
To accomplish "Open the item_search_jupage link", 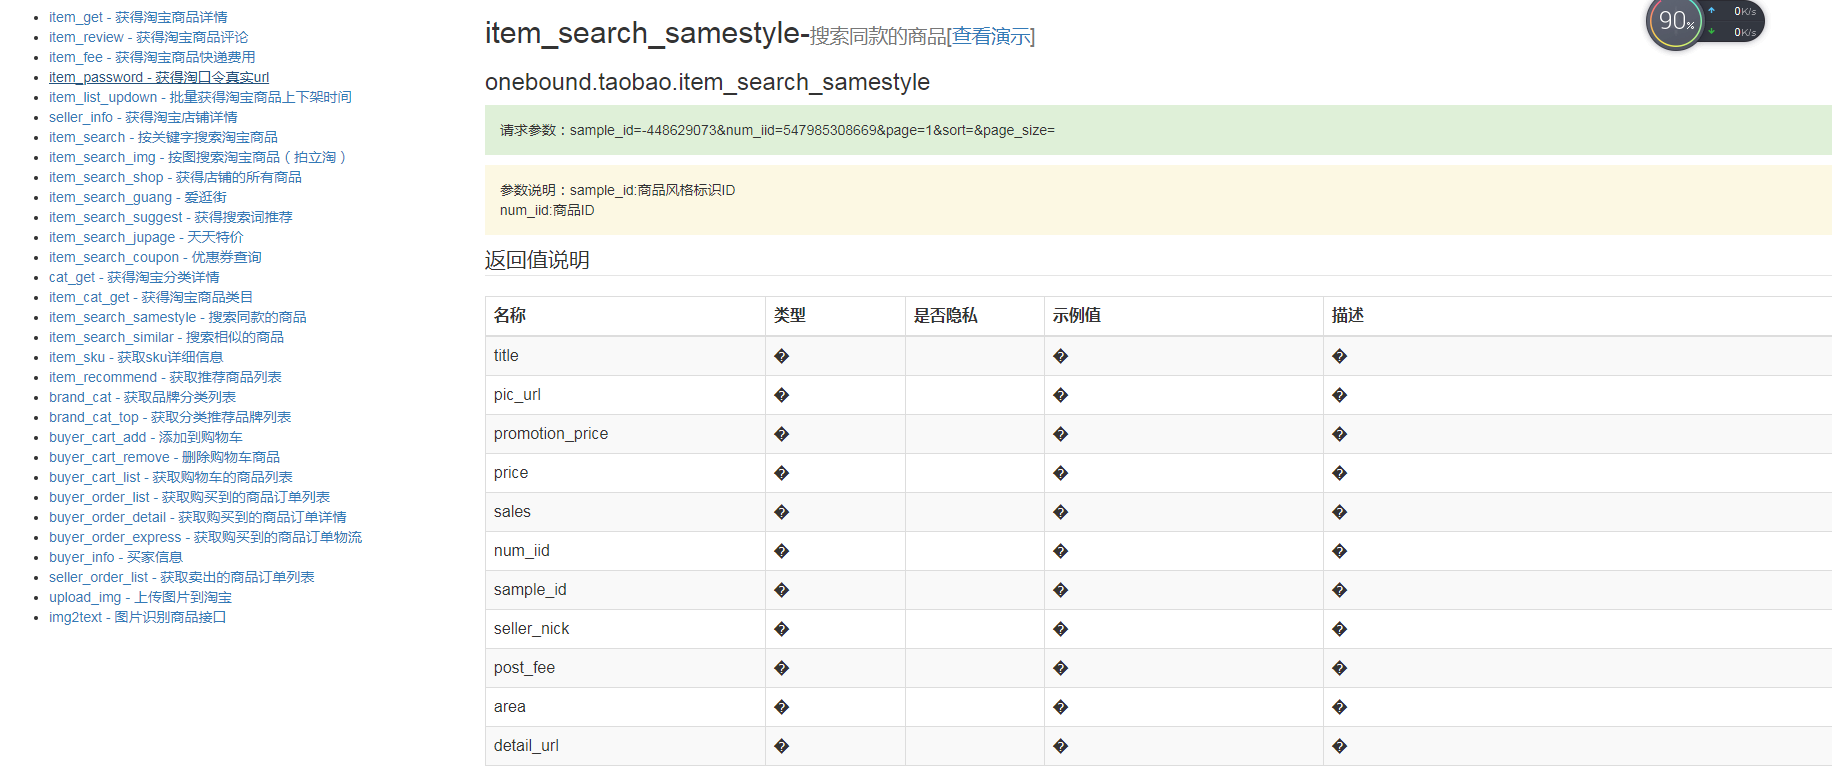I will (x=146, y=237).
